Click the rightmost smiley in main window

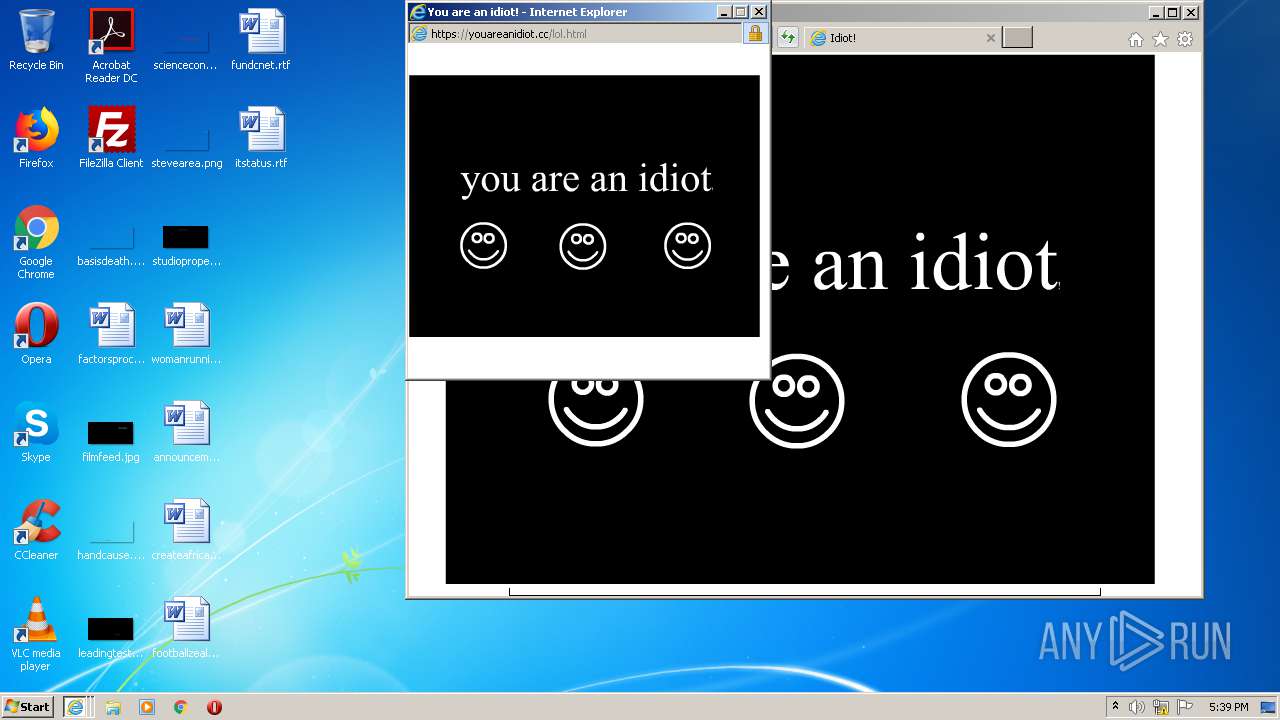pos(1009,399)
